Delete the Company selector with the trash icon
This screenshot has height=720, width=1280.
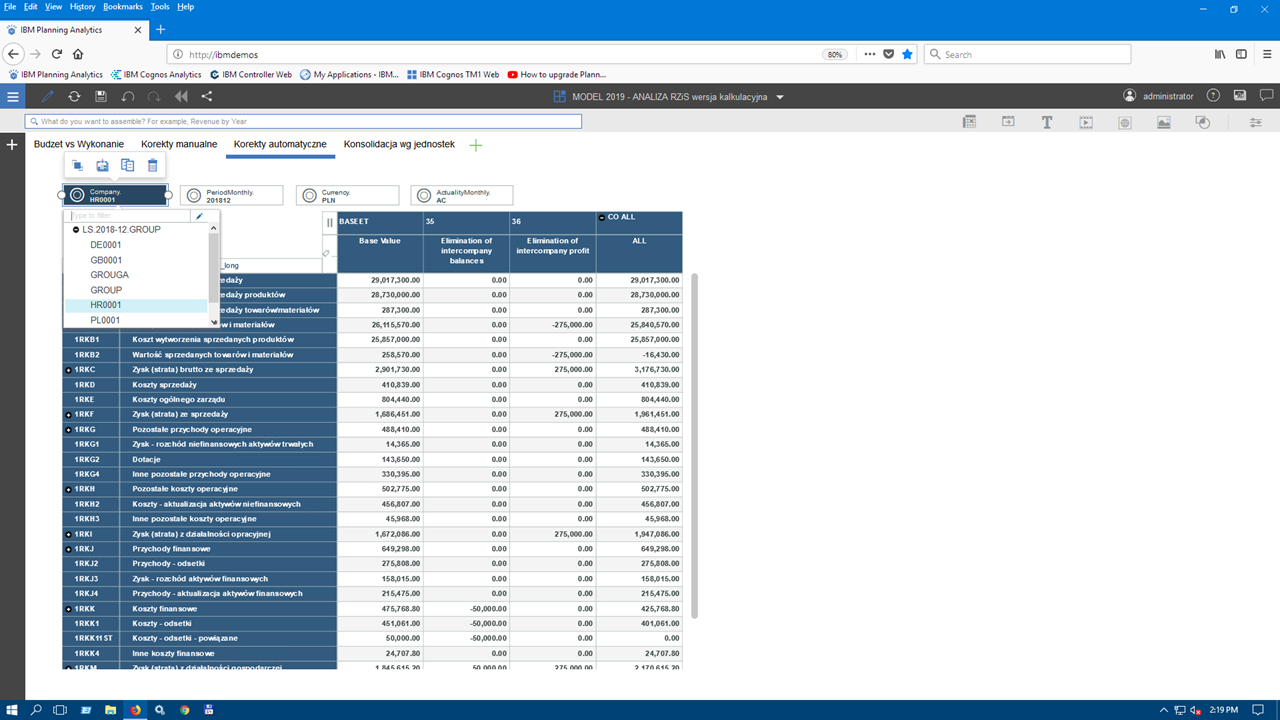[x=152, y=165]
